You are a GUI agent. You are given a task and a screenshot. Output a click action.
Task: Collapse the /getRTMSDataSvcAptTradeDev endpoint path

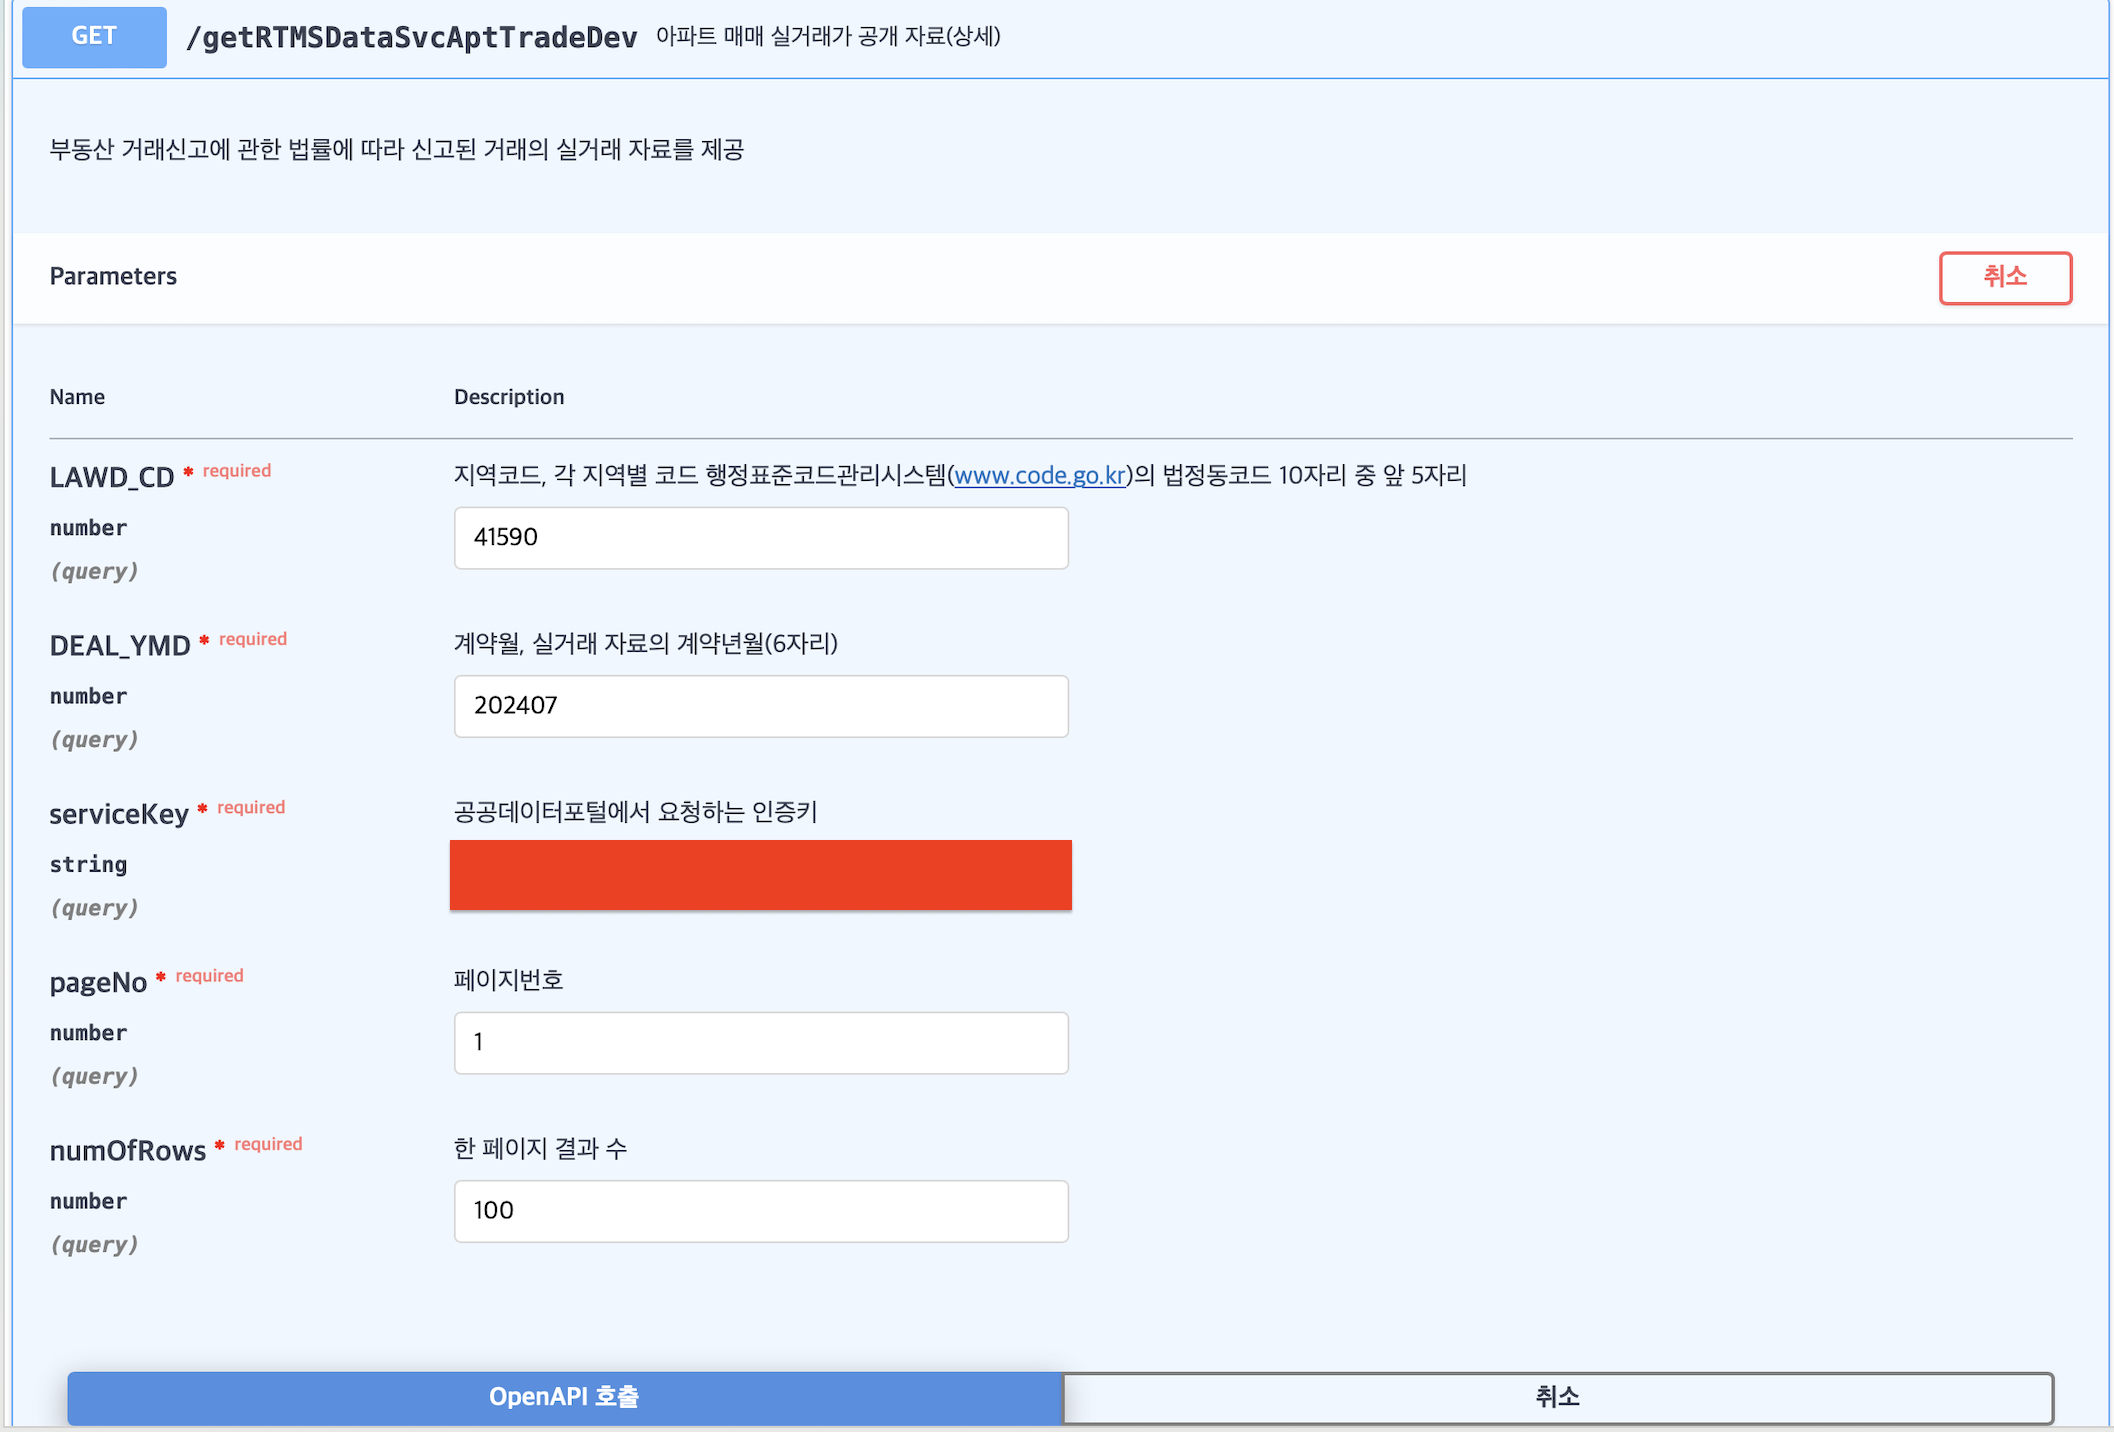click(411, 38)
